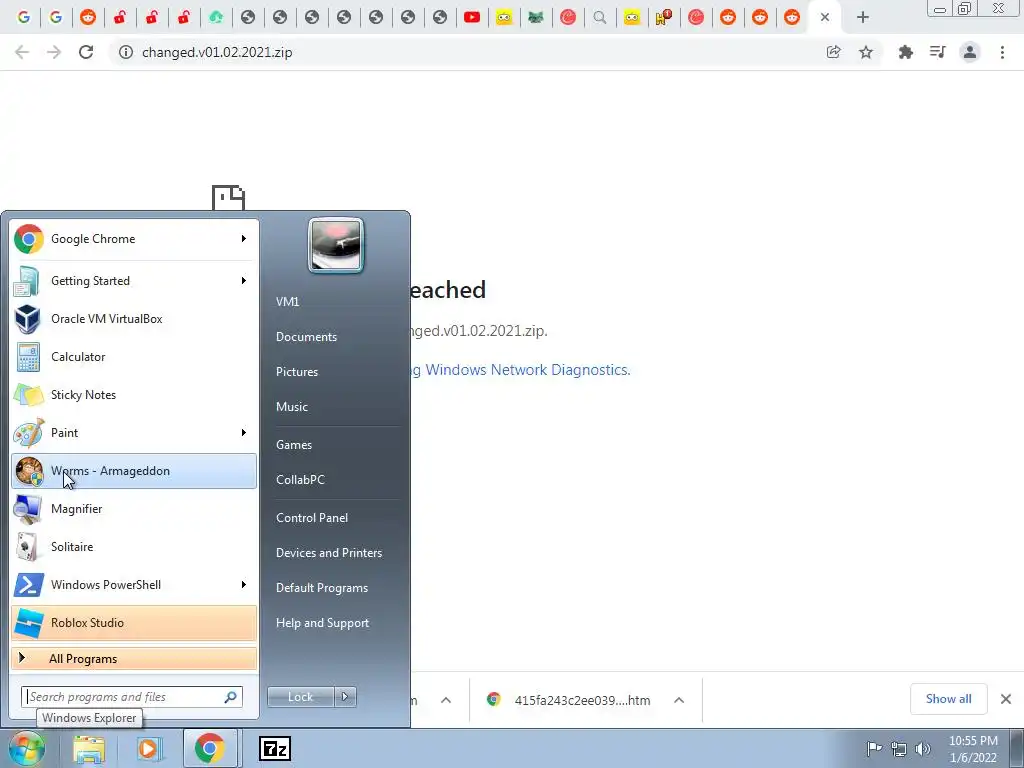The image size is (1024, 768).
Task: Show All Programs list
Action: point(134,658)
